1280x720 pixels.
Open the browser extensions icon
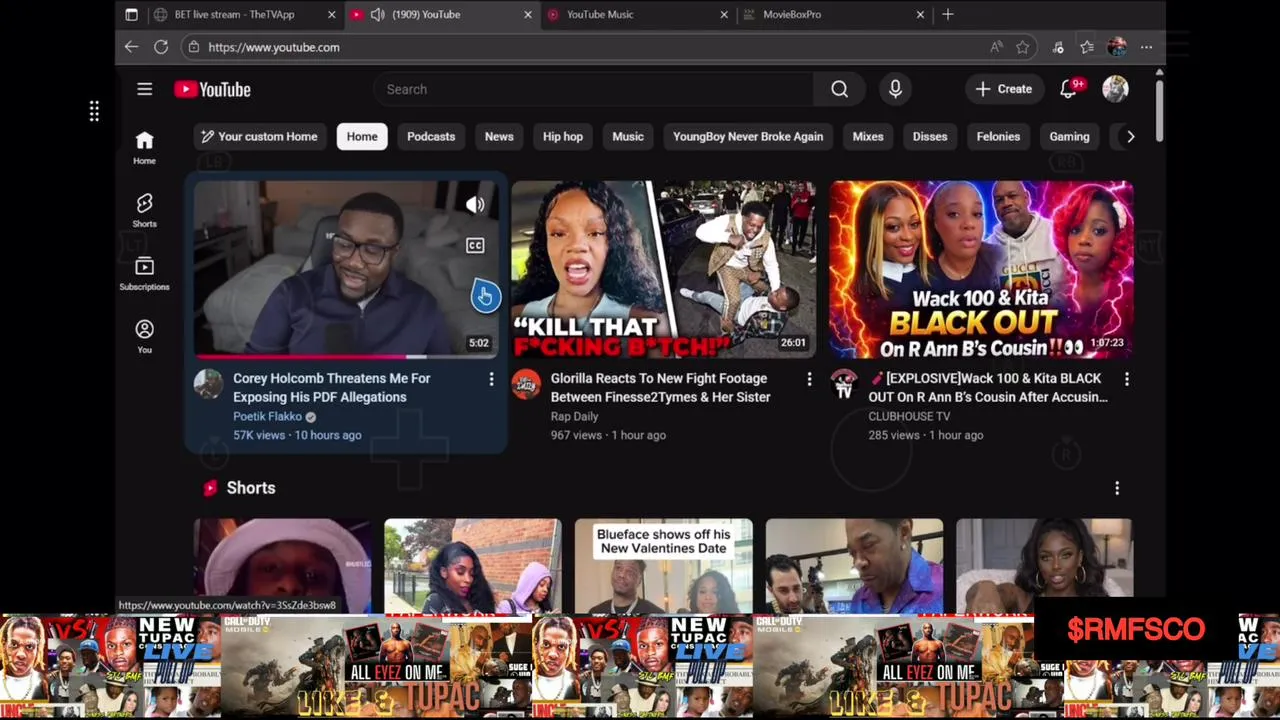1058,47
